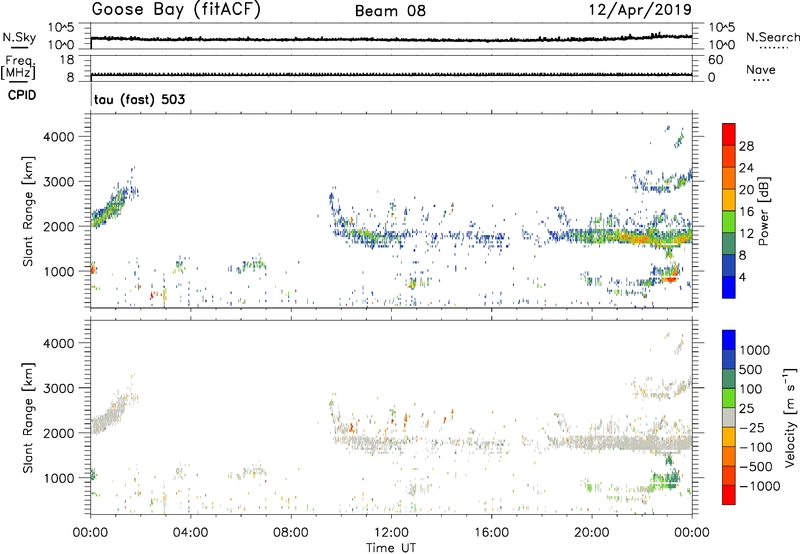
Task: Click the red top segment of the Power color bar
Action: tap(729, 134)
